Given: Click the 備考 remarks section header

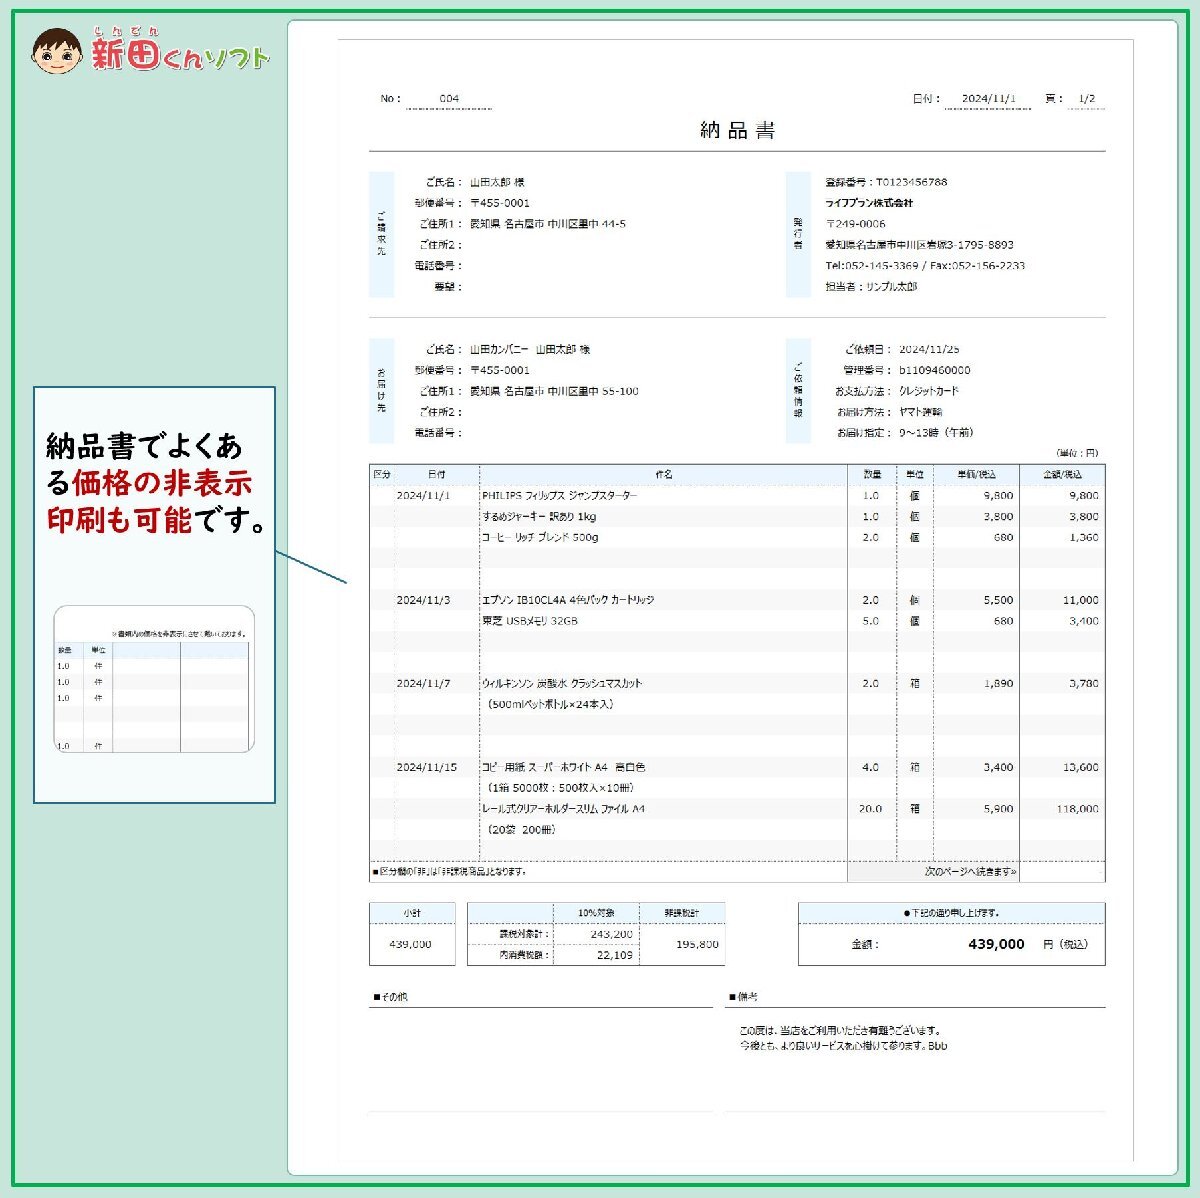Looking at the screenshot, I should (x=745, y=996).
